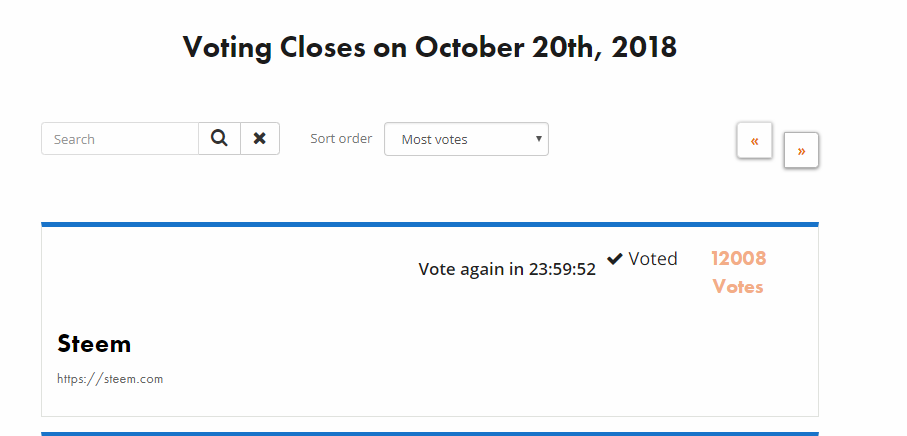Click the Voting Closes on October 20th heading
The image size is (907, 436).
[x=430, y=47]
